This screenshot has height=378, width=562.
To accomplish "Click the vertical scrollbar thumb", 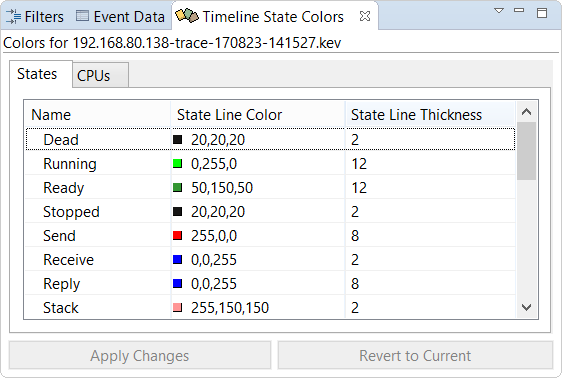I will (526, 151).
